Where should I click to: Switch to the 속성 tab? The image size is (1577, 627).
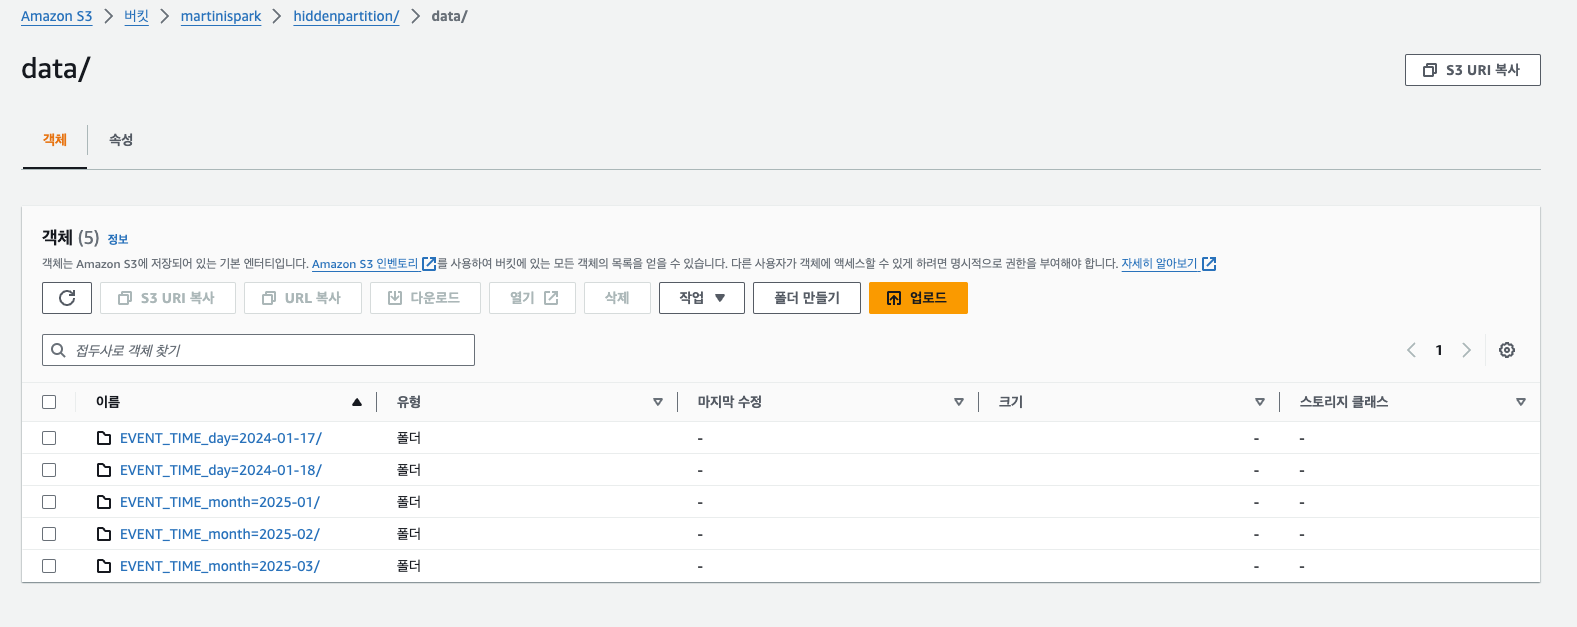(x=121, y=140)
